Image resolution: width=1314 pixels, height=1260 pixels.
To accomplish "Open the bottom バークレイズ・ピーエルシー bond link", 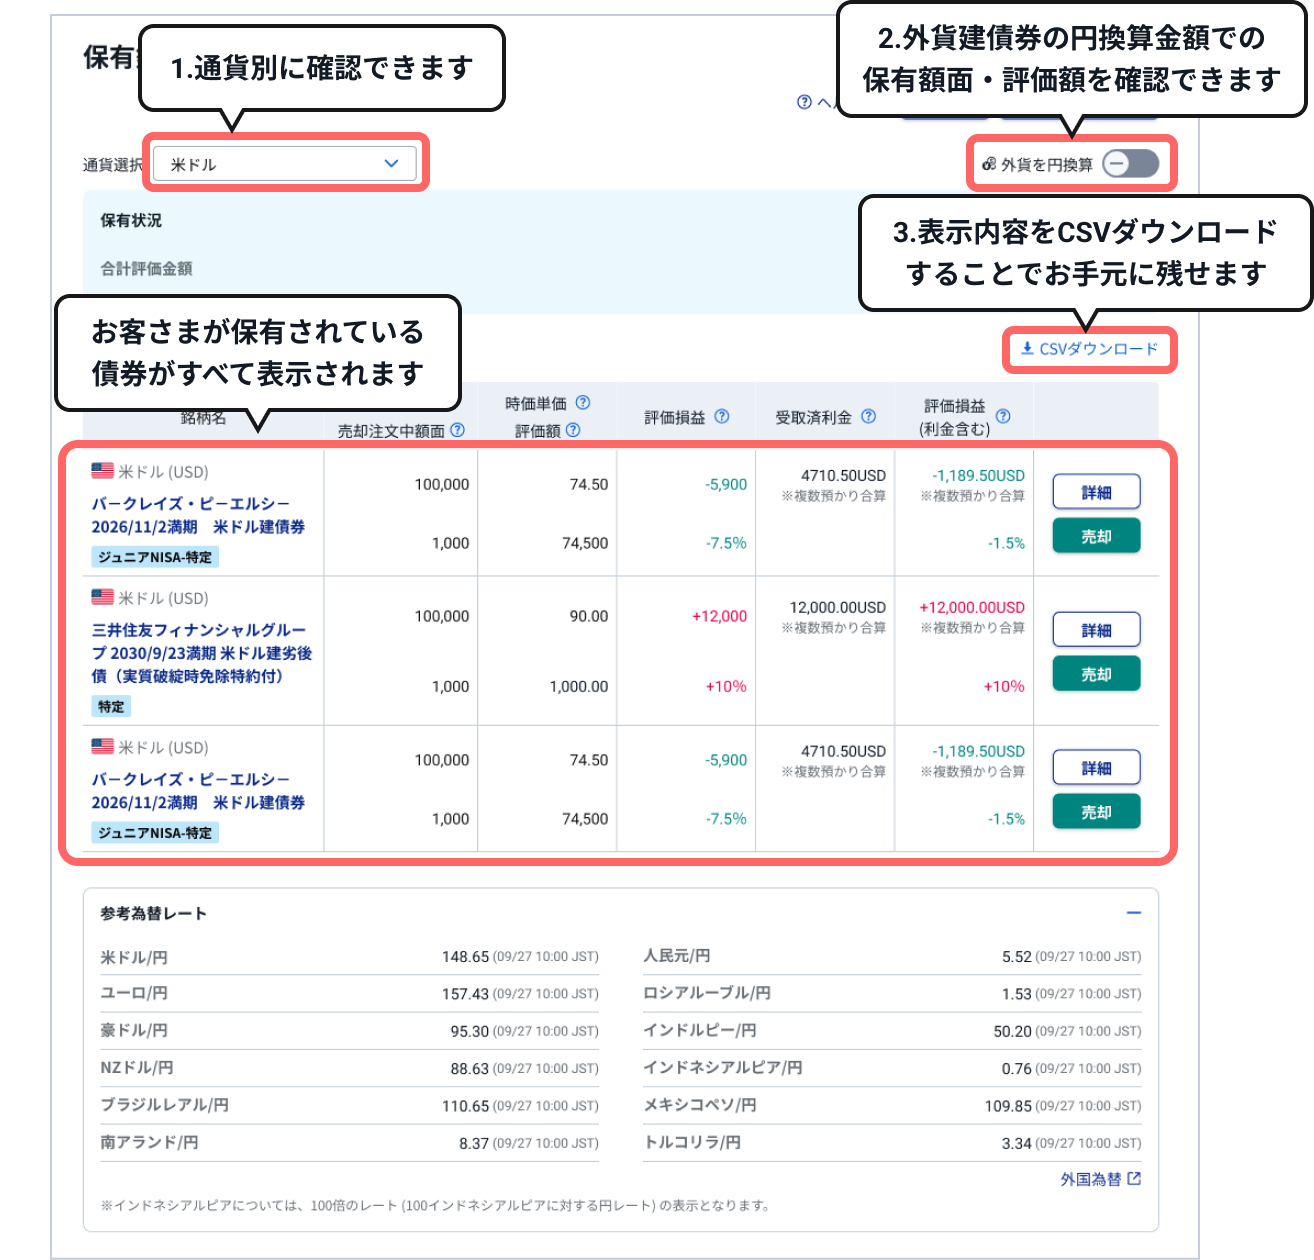I will click(198, 791).
